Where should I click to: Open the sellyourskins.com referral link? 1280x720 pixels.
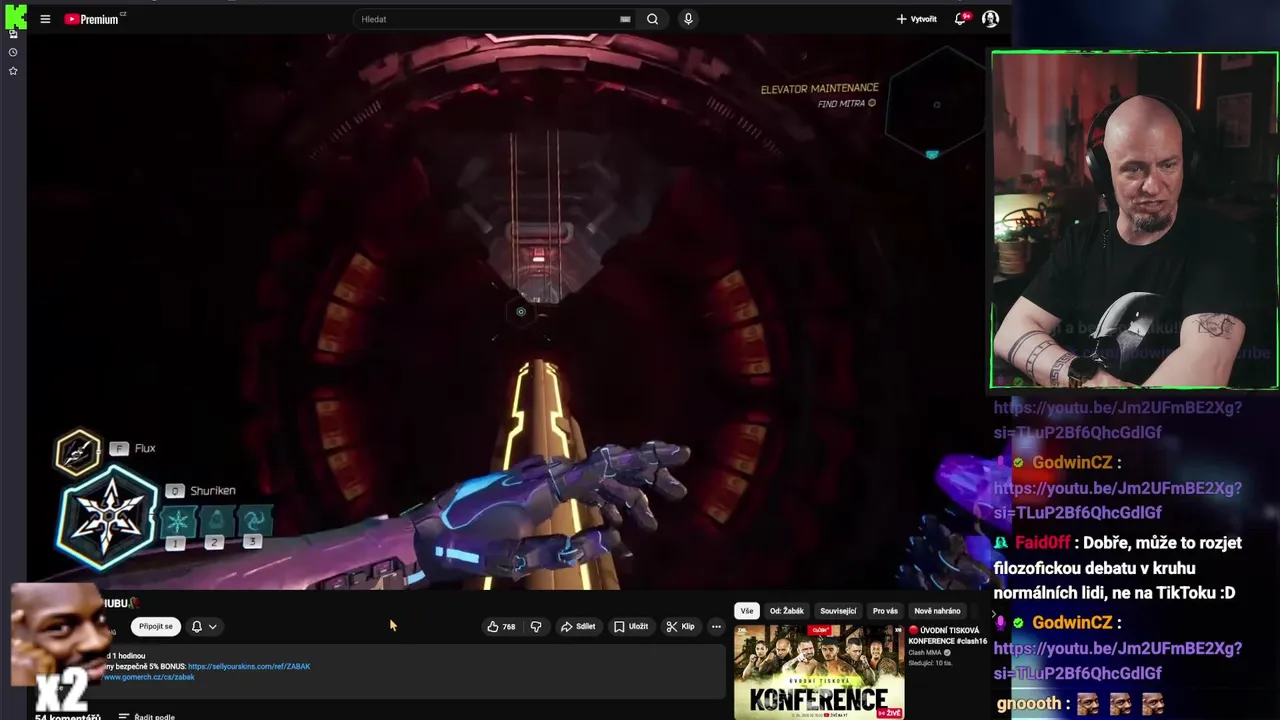point(249,666)
